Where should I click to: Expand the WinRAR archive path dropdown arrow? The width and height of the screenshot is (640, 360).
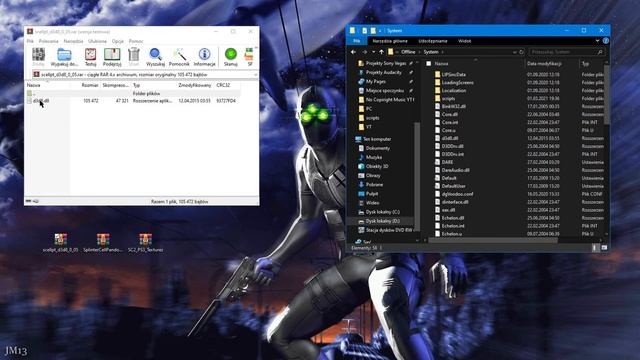point(255,75)
